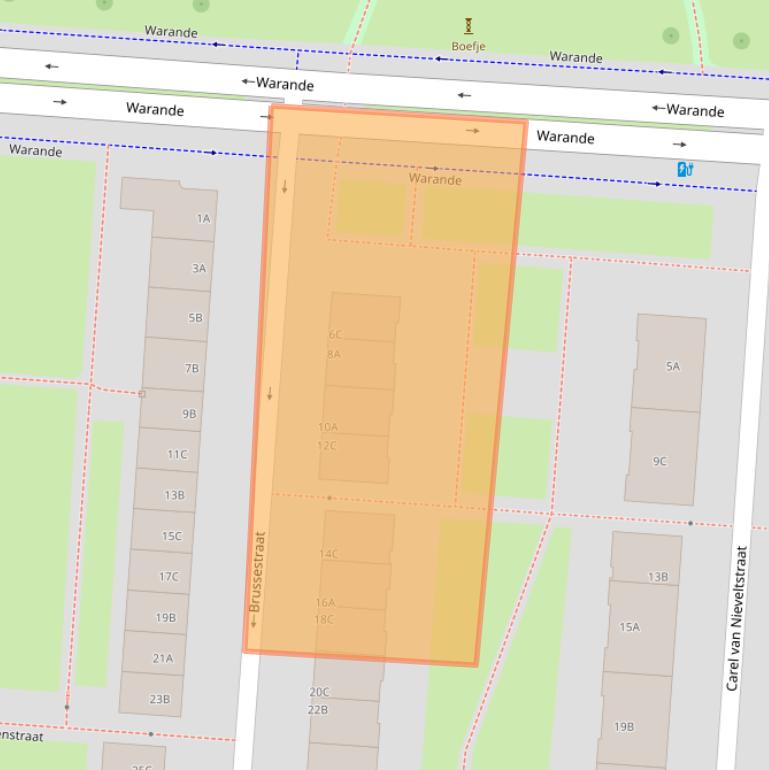The image size is (769, 770).
Task: Click house number 23B
Action: pyautogui.click(x=159, y=699)
